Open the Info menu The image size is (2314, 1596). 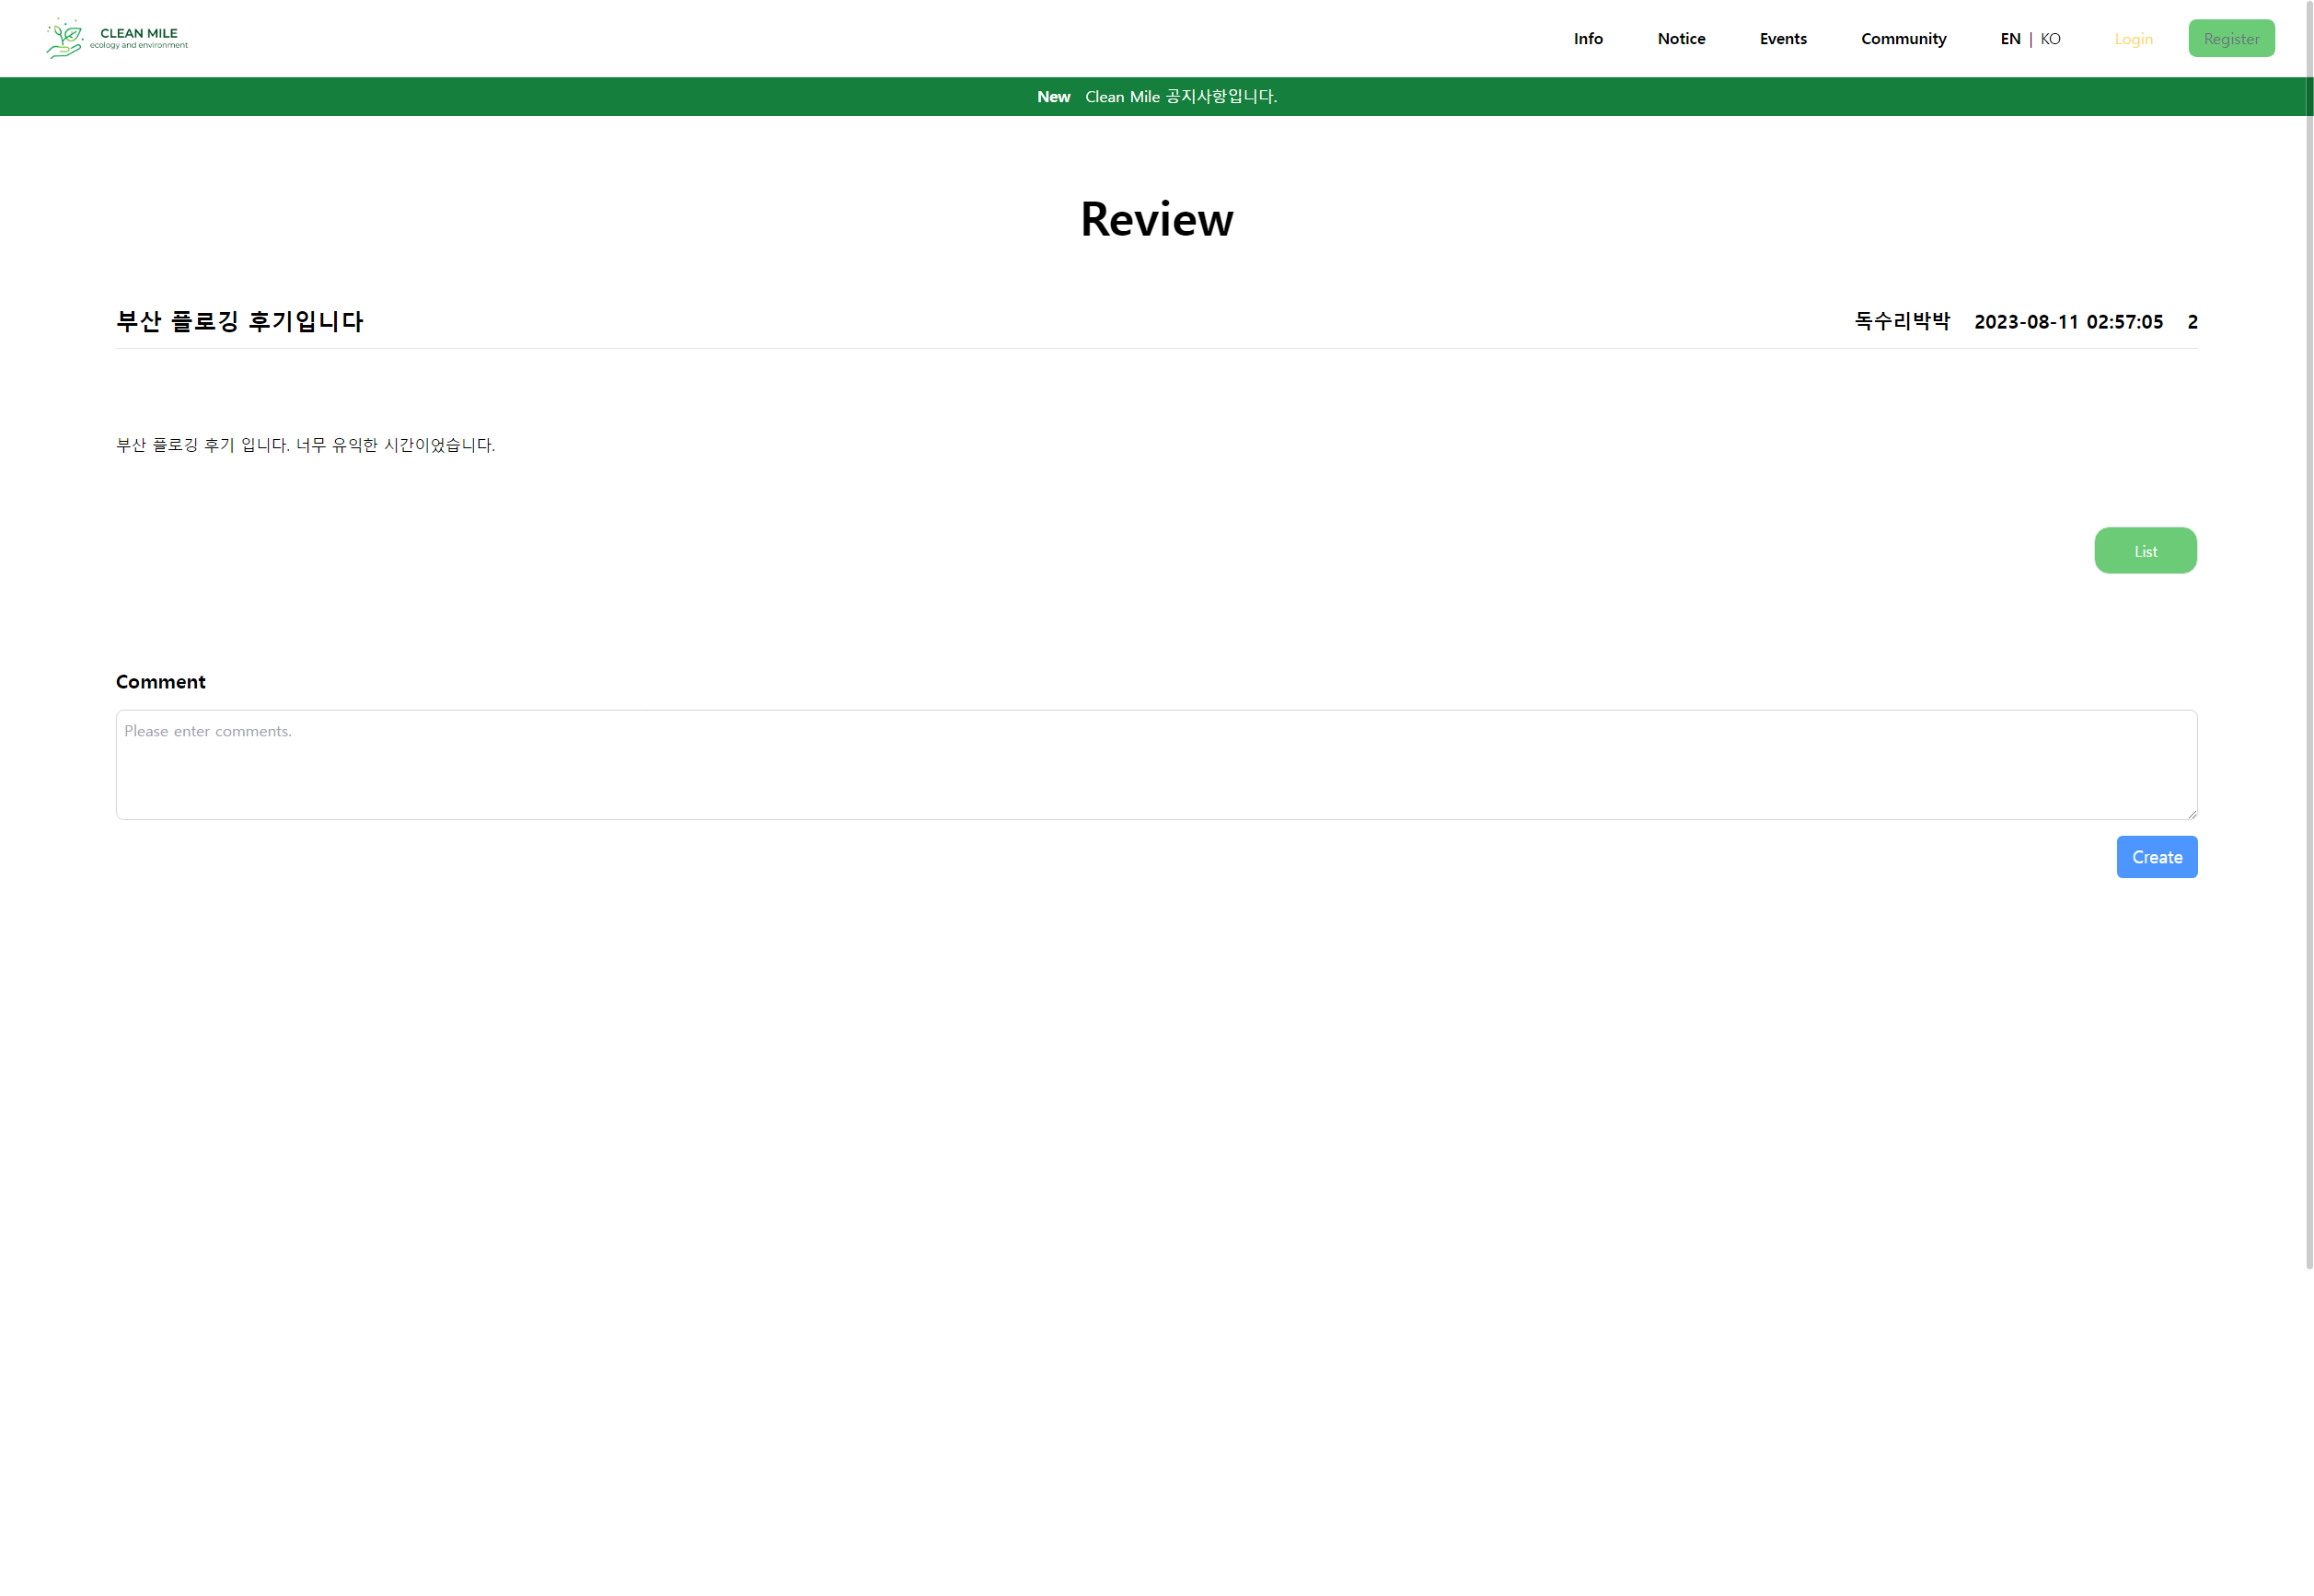coord(1588,38)
